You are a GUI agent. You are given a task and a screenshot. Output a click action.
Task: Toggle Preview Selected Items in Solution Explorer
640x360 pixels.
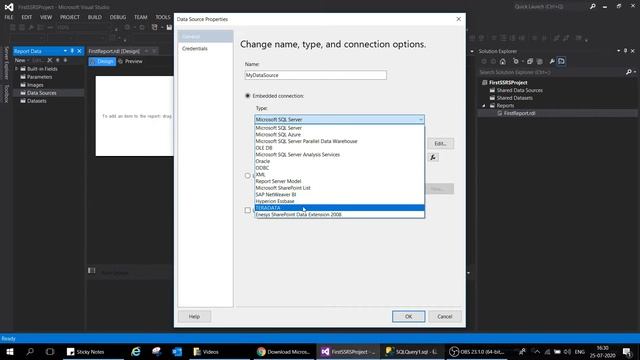pos(562,61)
